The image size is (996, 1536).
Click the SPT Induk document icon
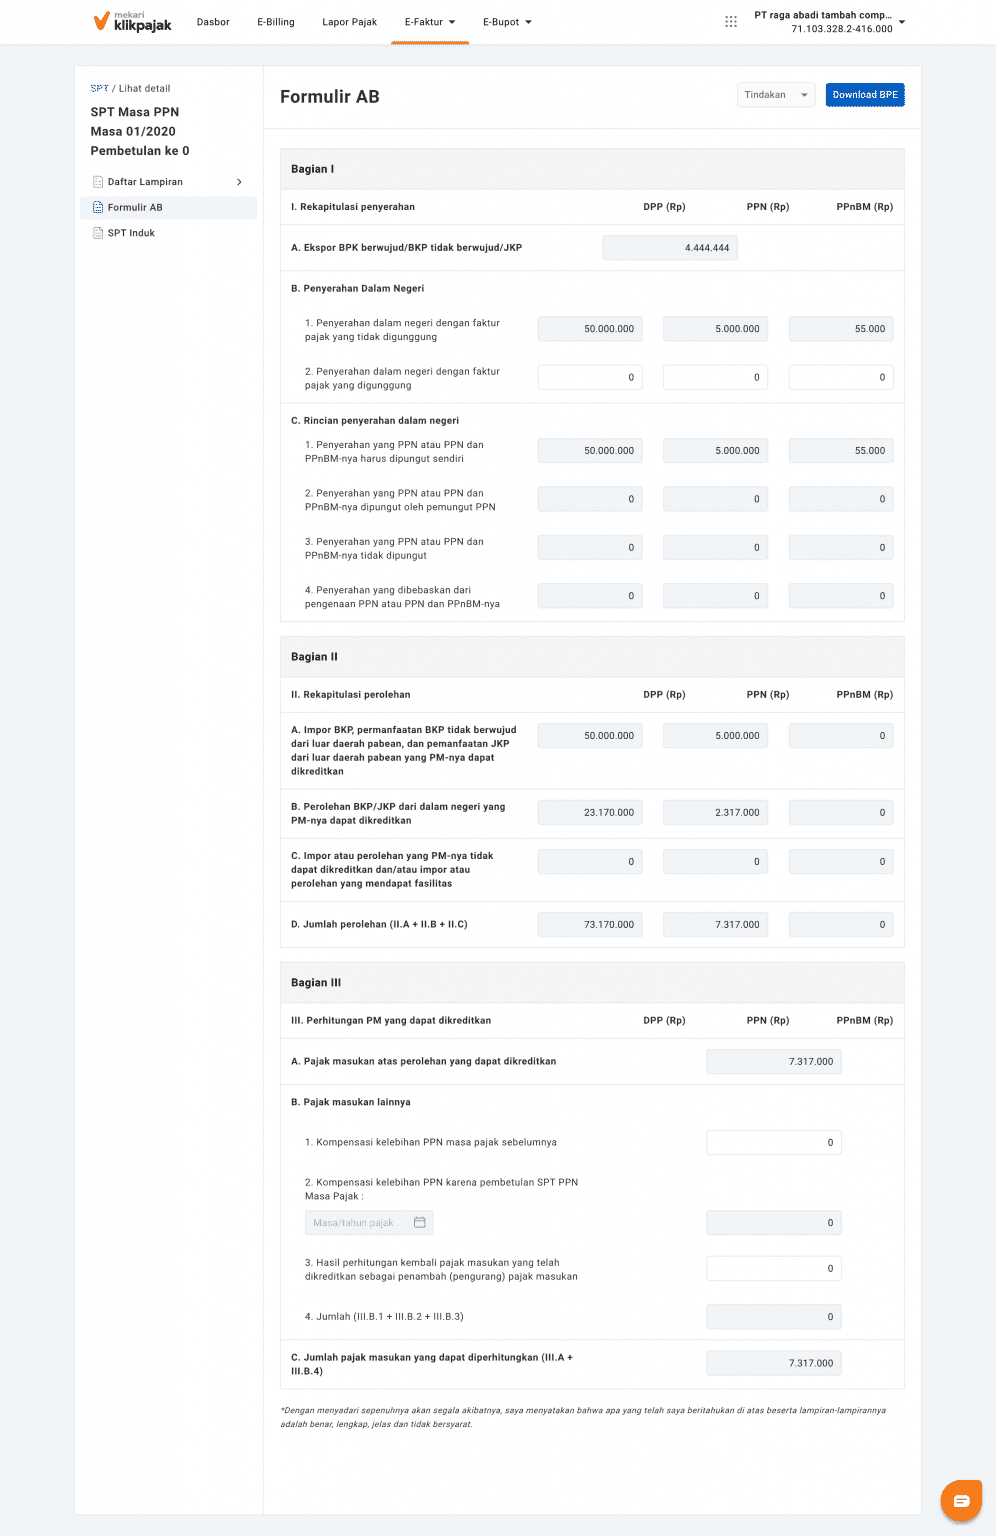tap(98, 233)
